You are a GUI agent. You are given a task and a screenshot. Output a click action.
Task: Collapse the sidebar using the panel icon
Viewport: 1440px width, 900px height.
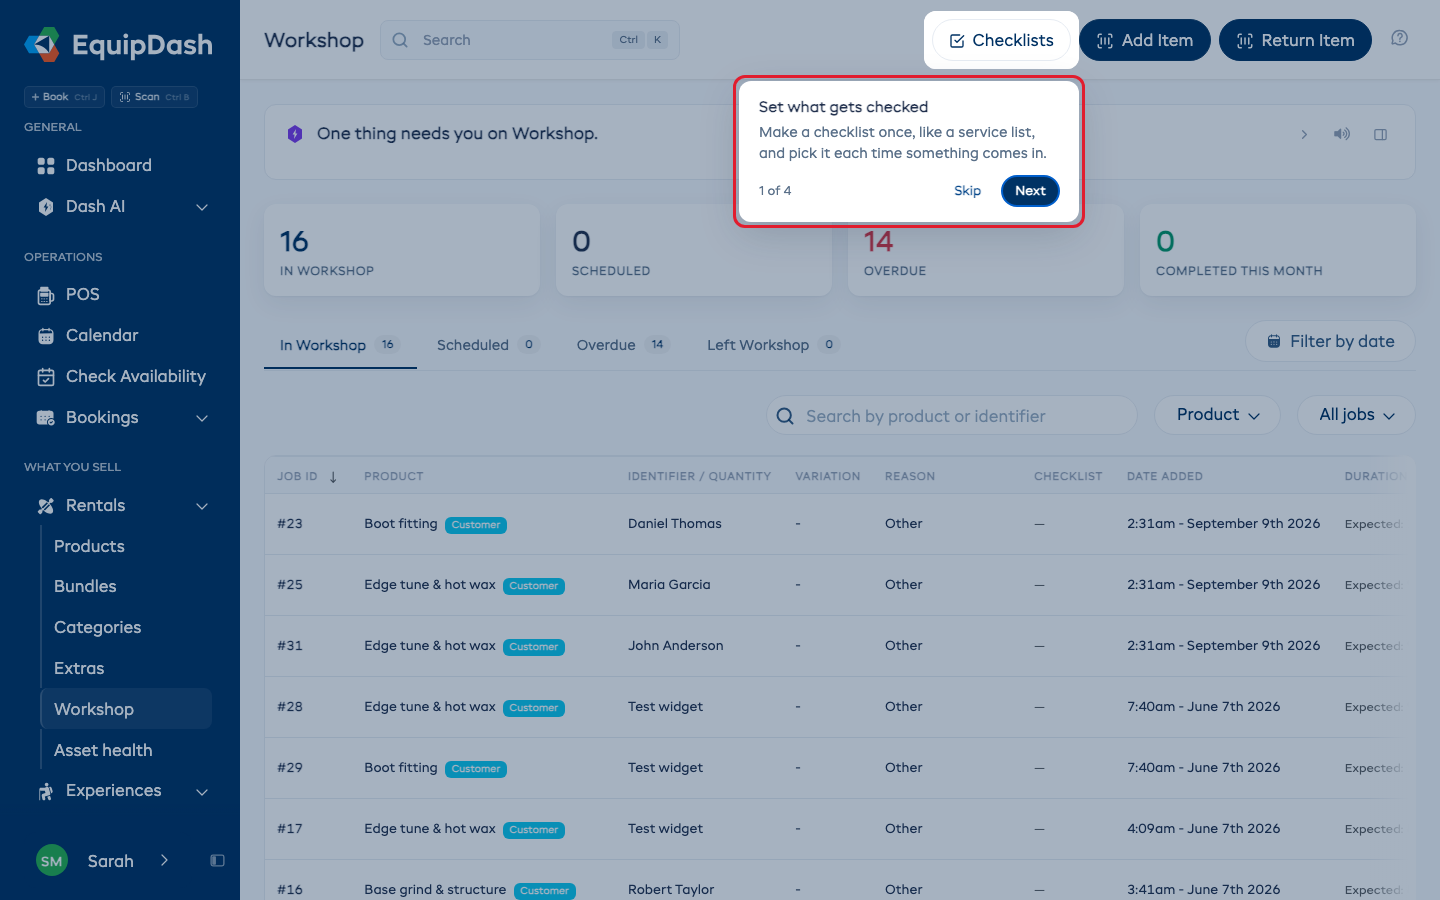pyautogui.click(x=217, y=861)
